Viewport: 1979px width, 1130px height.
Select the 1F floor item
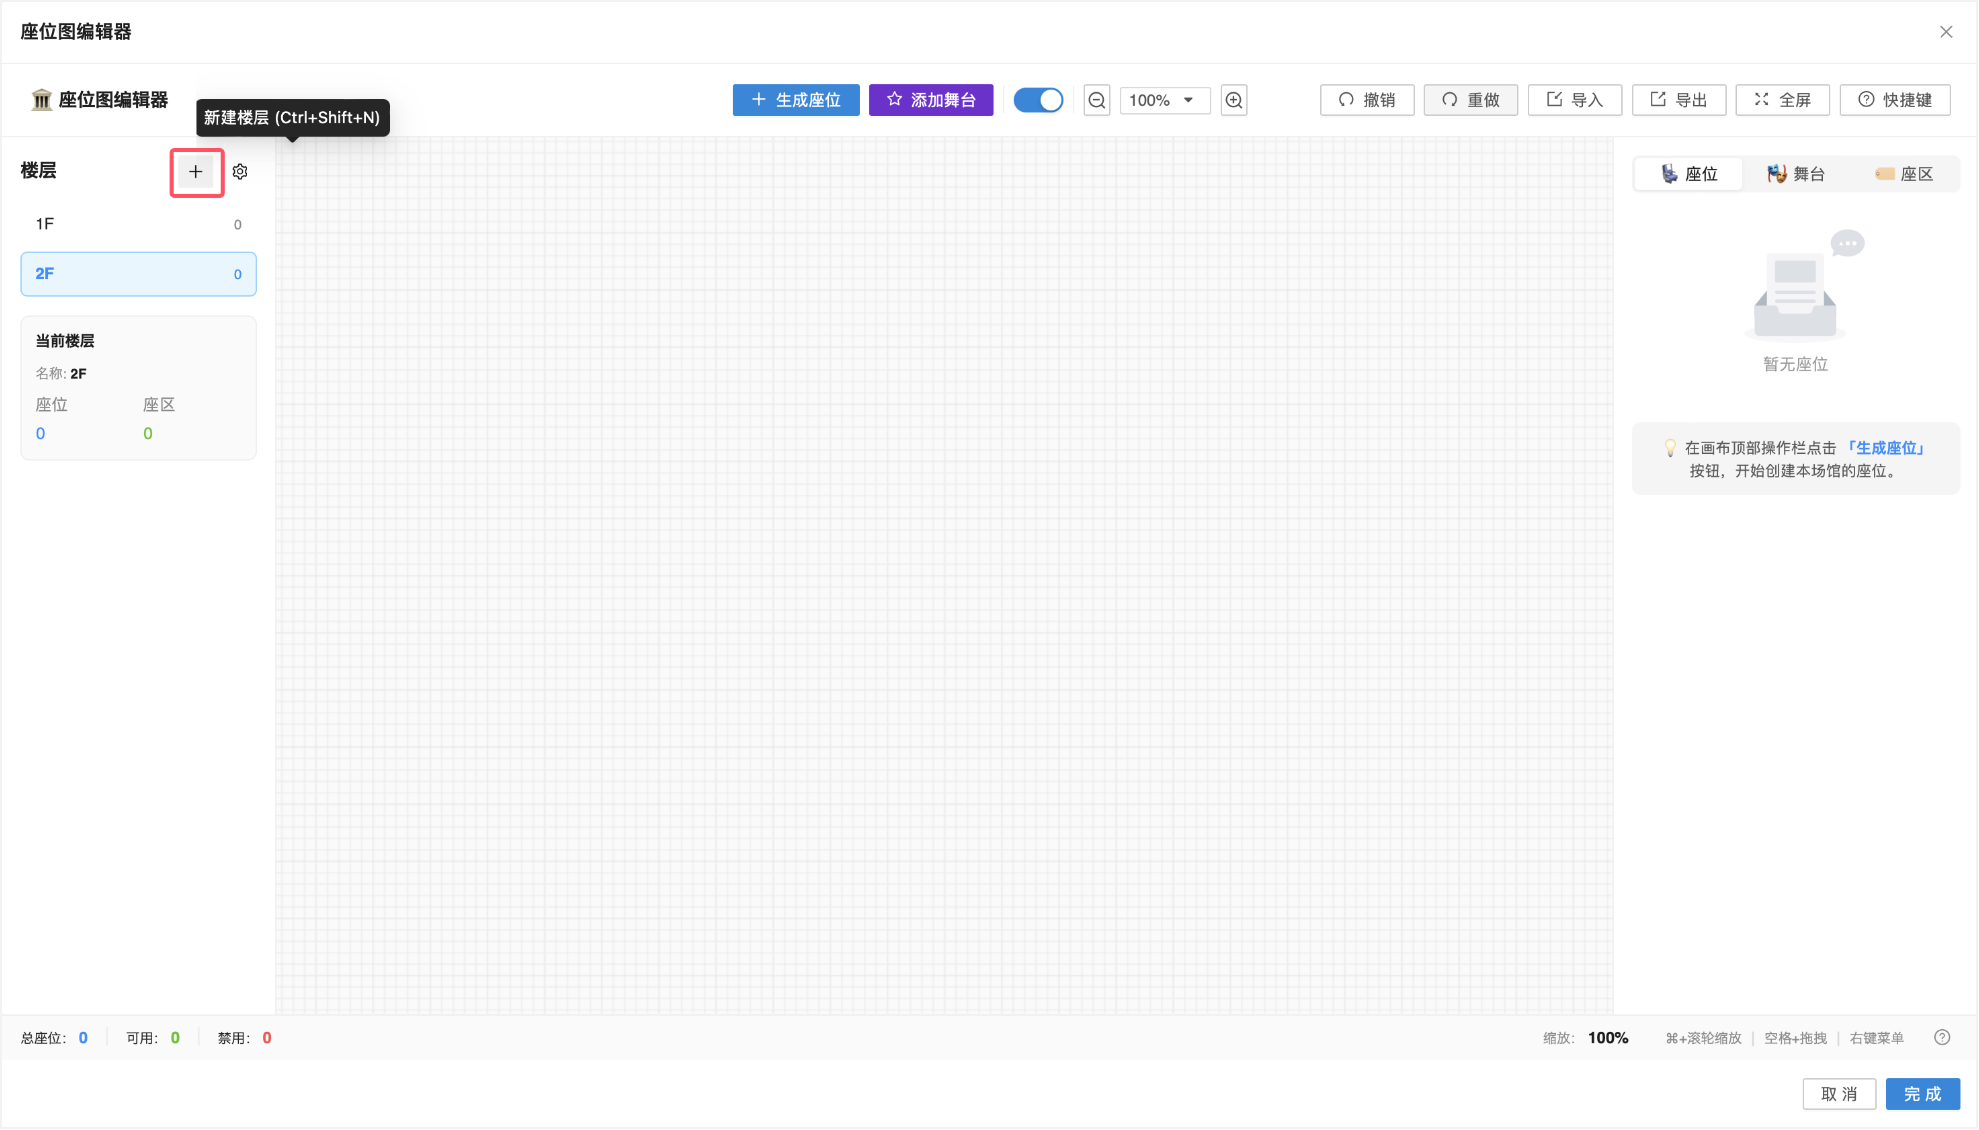pyautogui.click(x=138, y=224)
